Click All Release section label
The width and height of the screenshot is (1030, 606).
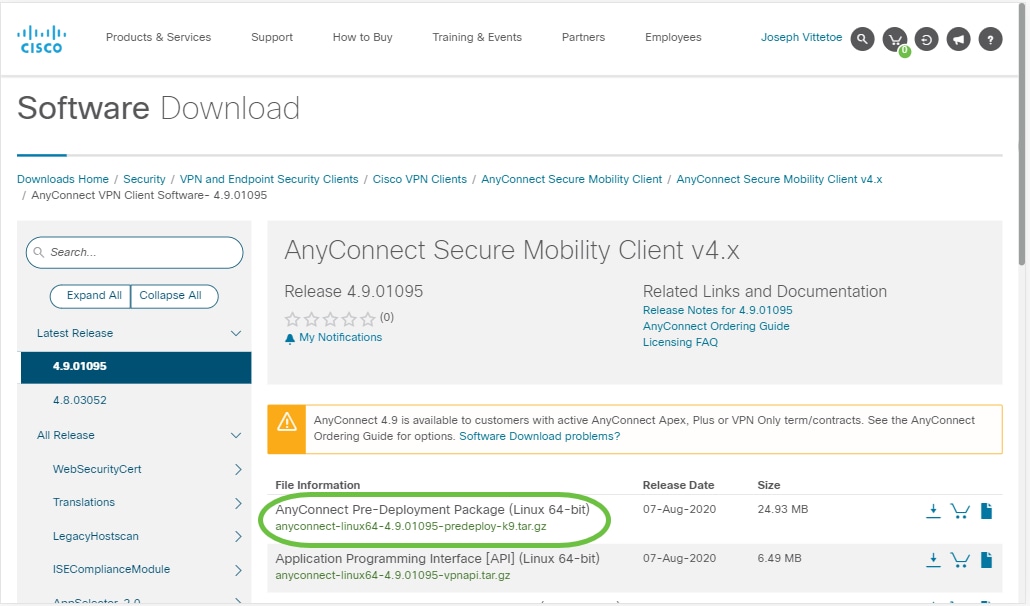click(x=66, y=435)
